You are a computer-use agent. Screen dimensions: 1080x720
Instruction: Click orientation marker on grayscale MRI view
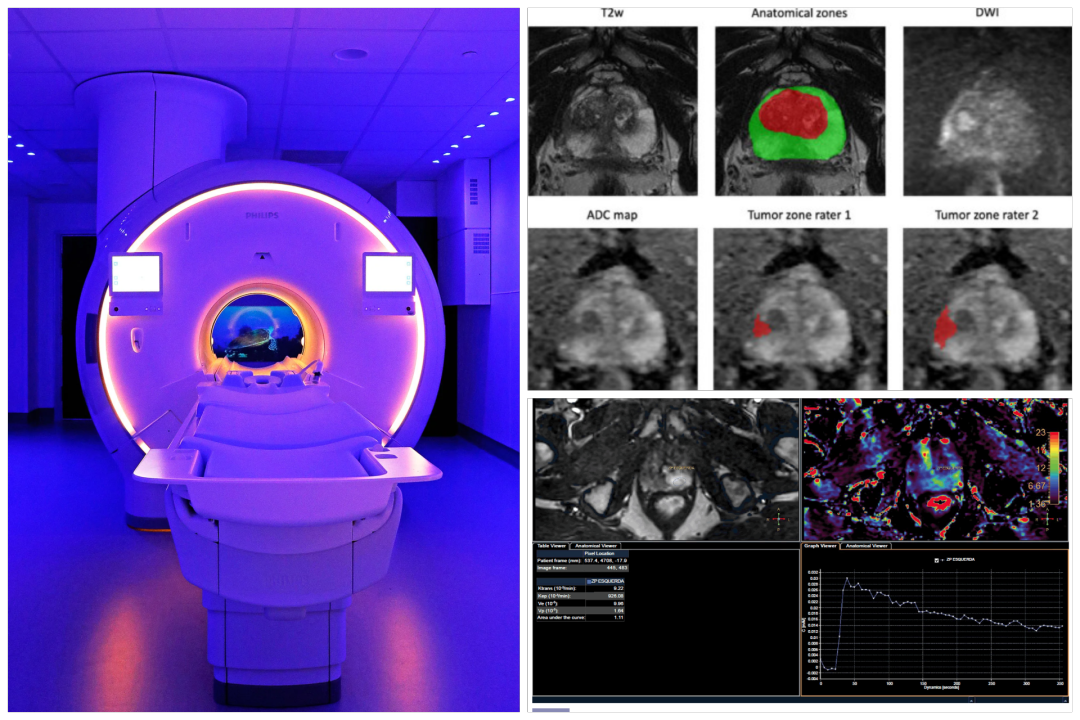pyautogui.click(x=778, y=518)
